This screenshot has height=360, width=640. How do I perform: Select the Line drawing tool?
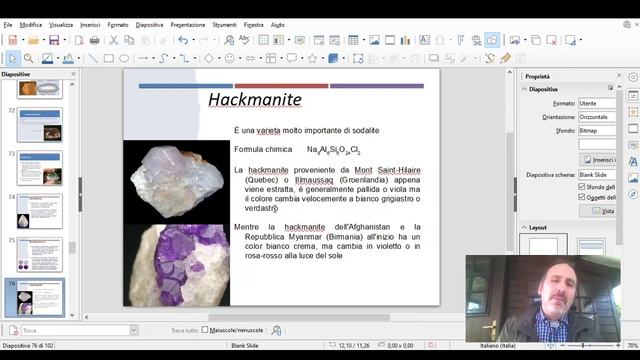[93, 58]
